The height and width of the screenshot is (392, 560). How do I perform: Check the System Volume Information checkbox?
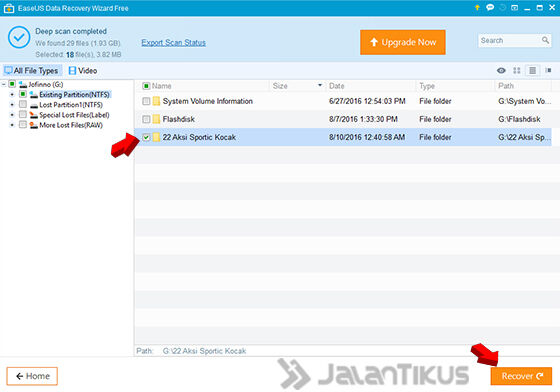(146, 101)
